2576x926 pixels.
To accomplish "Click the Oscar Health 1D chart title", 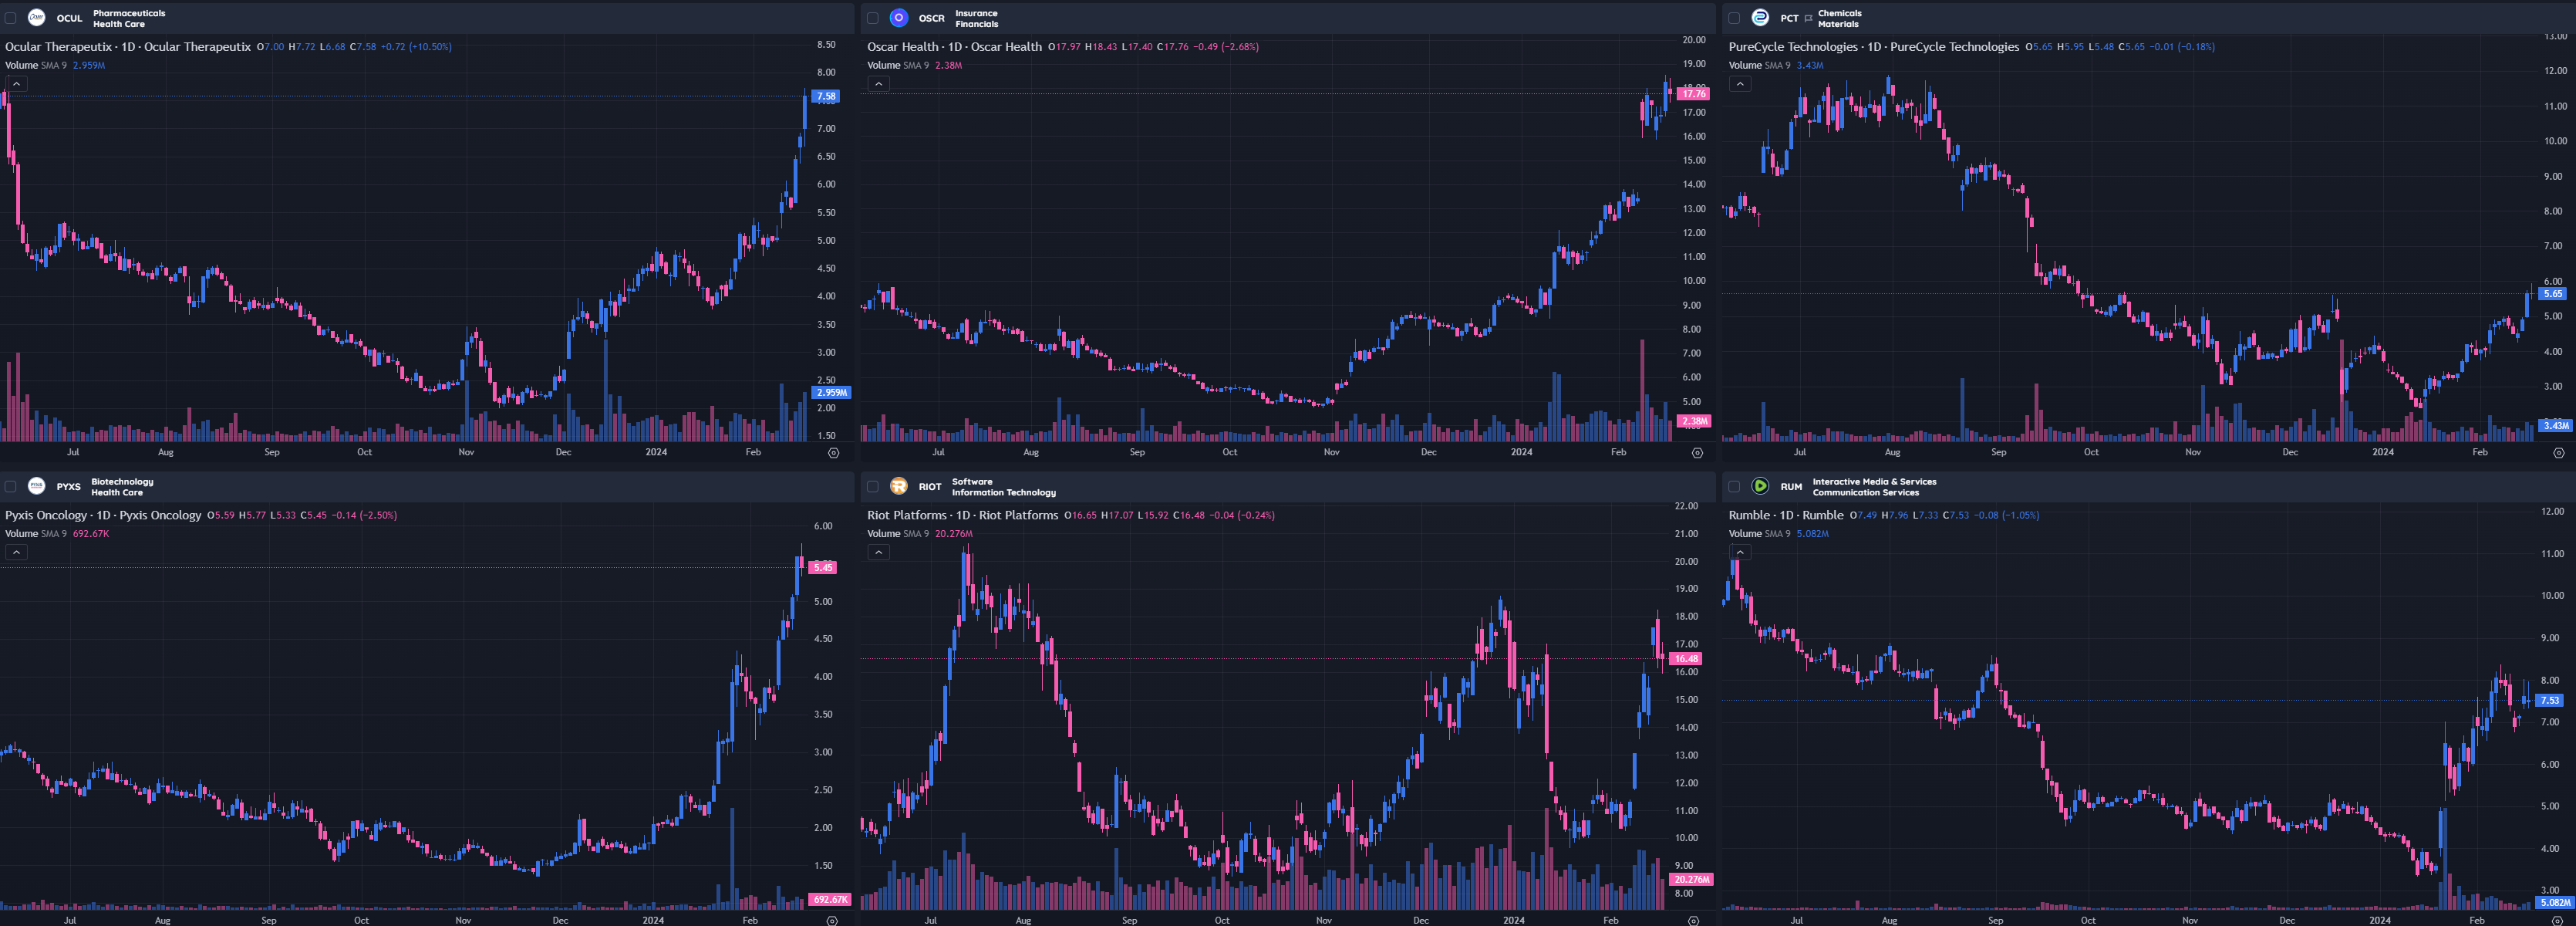I will click(x=953, y=47).
